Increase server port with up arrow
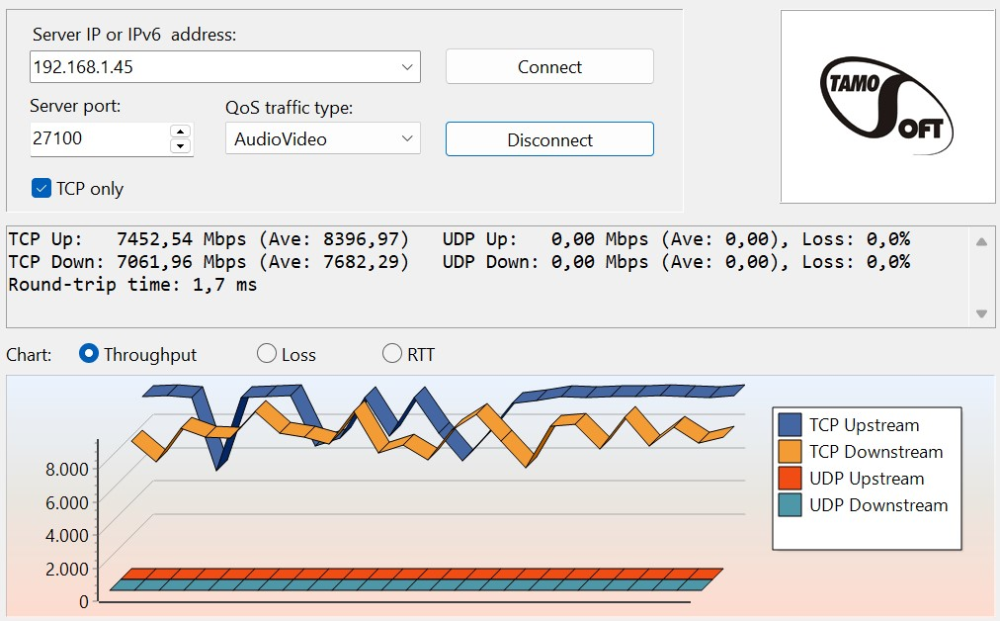 coord(180,131)
